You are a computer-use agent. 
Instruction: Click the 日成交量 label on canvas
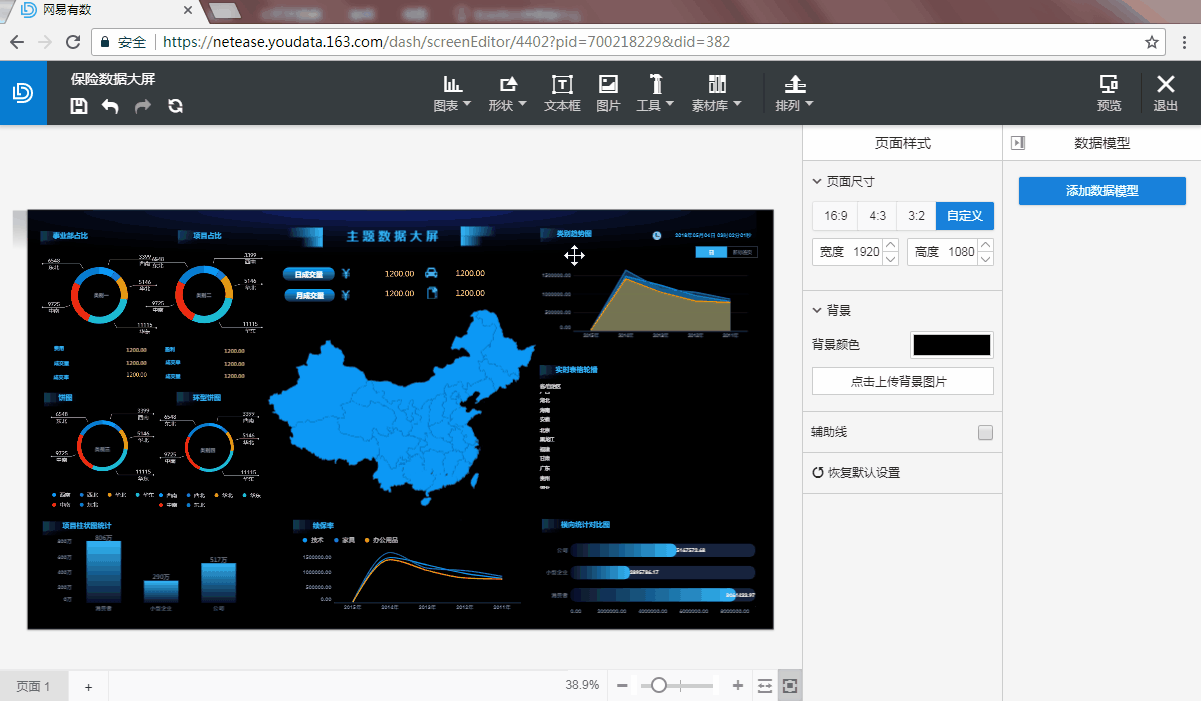point(307,273)
